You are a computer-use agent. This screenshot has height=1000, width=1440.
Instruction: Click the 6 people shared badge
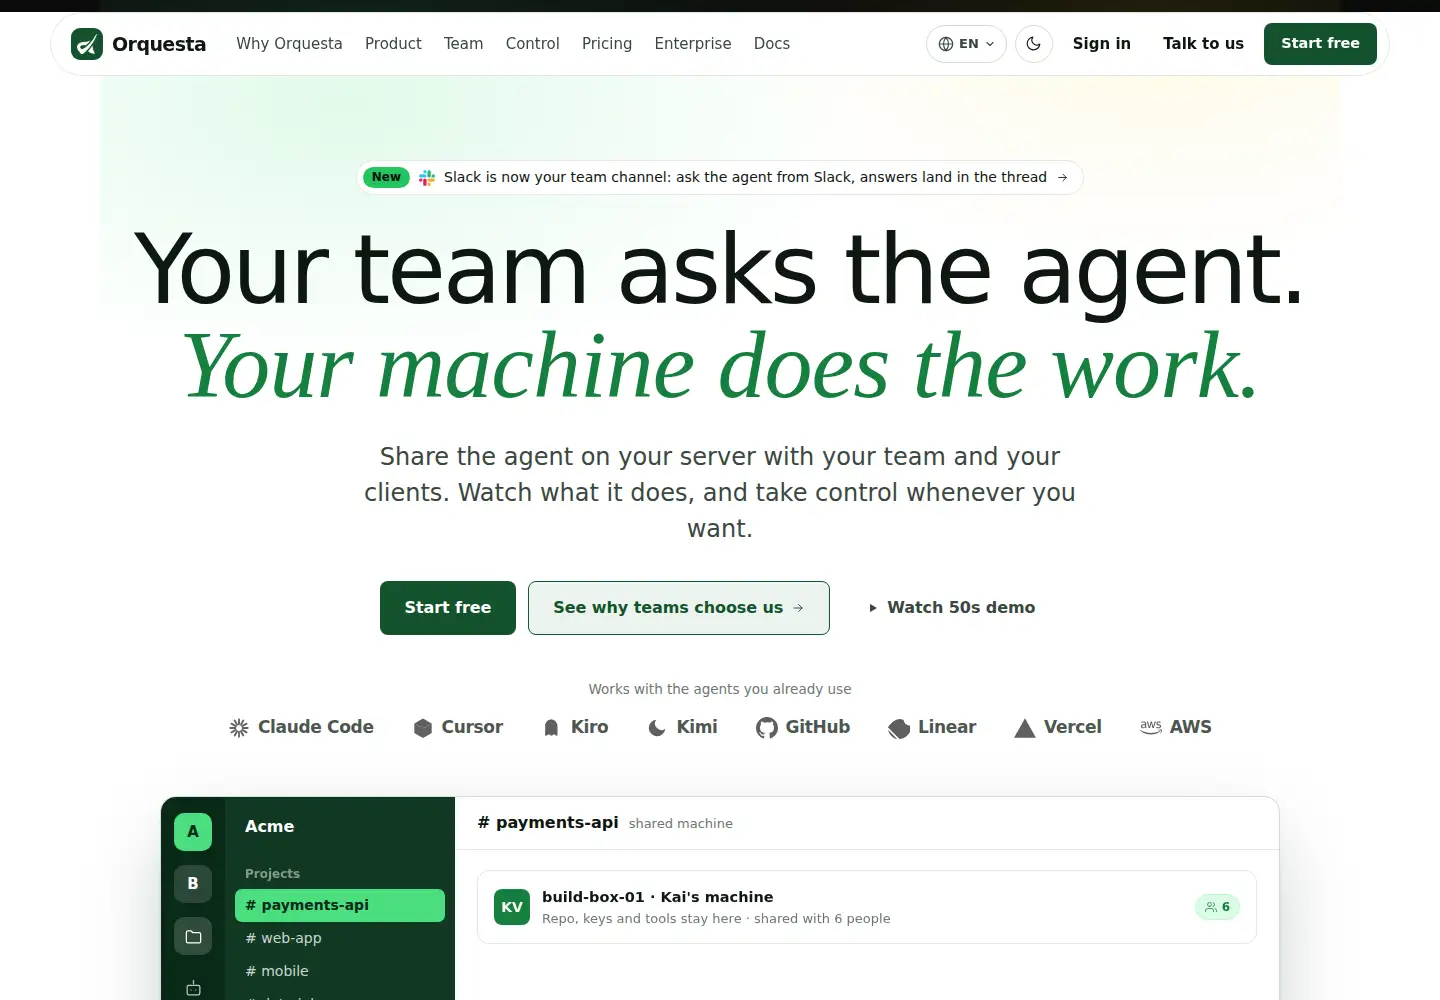1217,907
